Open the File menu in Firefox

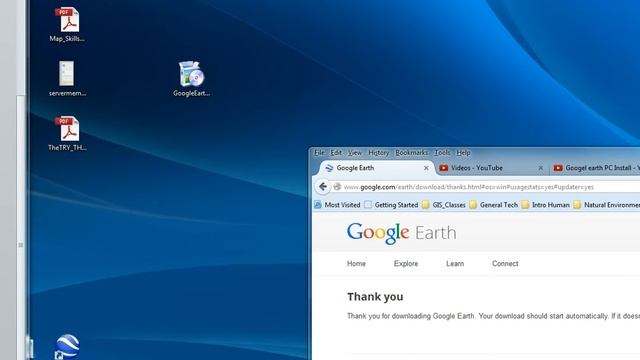click(x=319, y=153)
